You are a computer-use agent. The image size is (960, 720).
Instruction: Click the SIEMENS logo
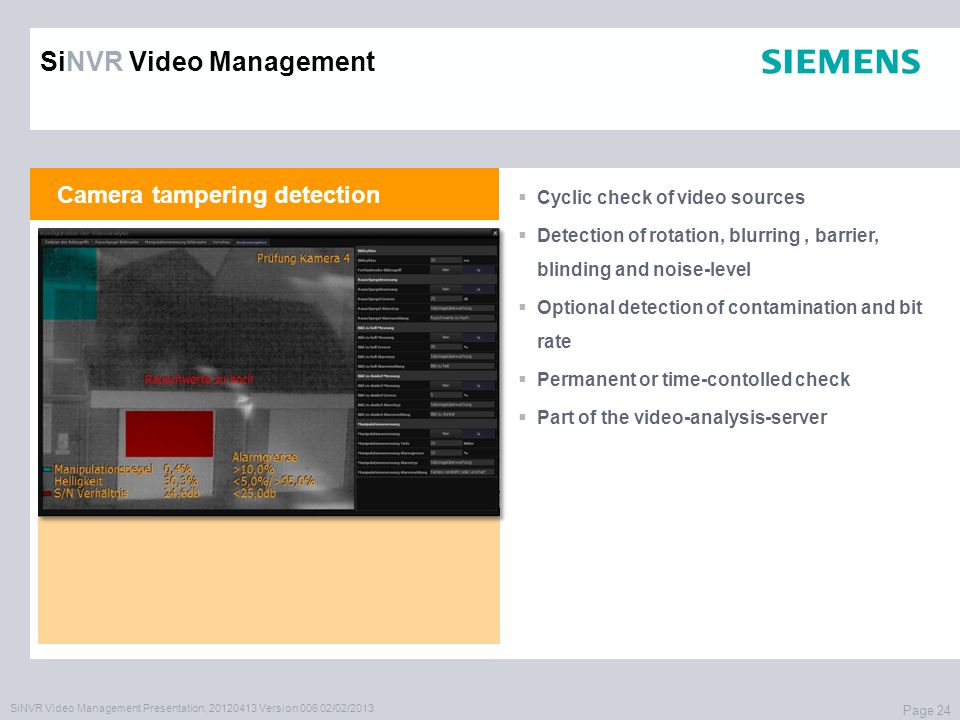841,62
